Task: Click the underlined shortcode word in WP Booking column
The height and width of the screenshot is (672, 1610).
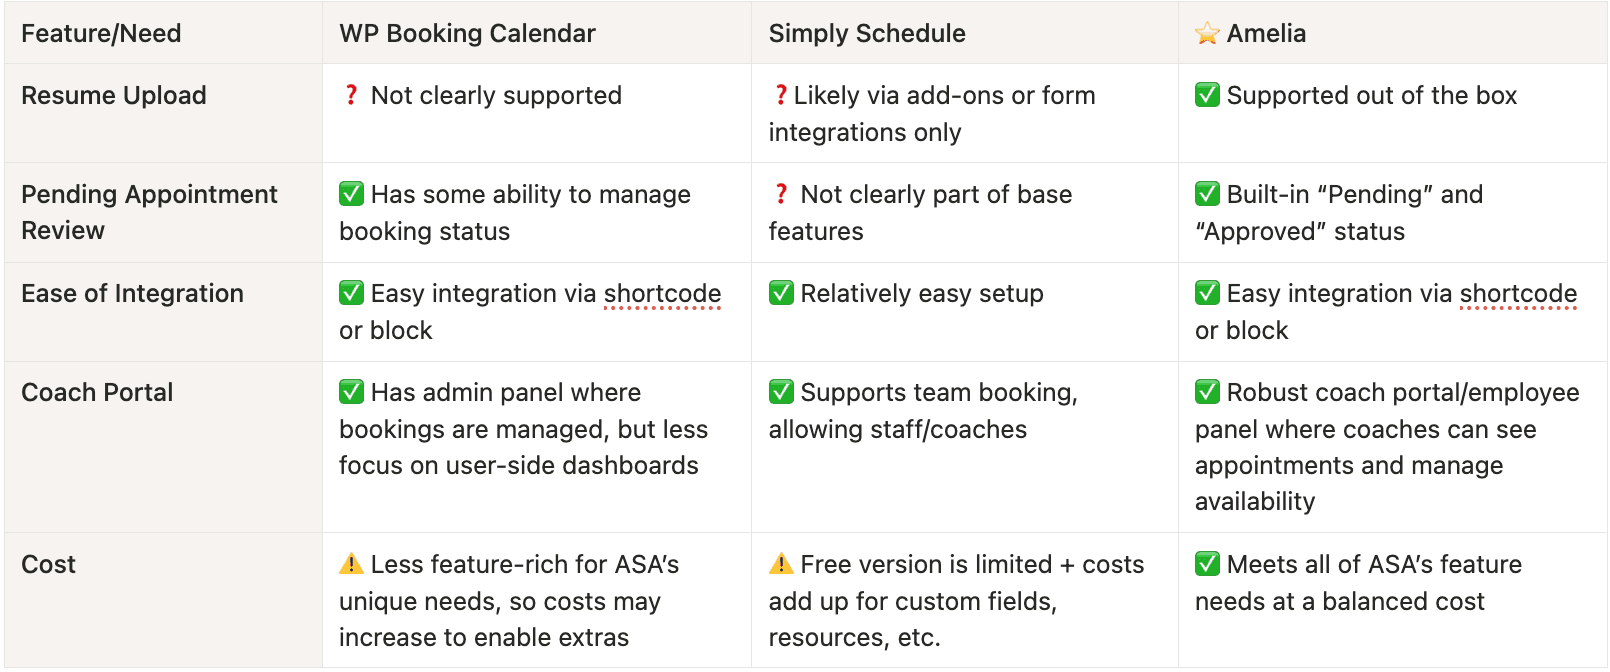Action: coord(662,294)
